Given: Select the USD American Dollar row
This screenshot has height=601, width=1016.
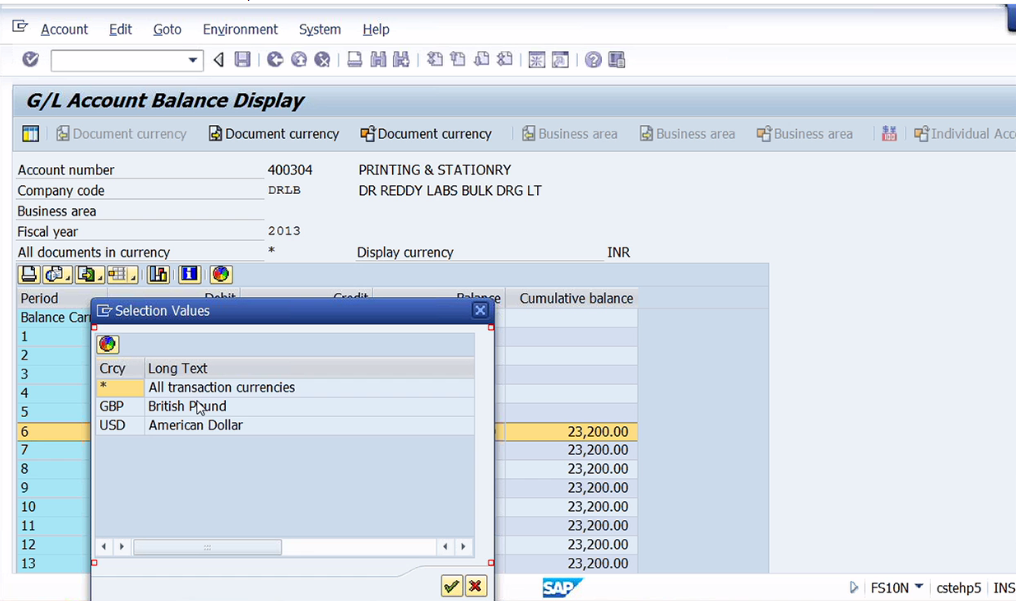Looking at the screenshot, I should point(285,425).
